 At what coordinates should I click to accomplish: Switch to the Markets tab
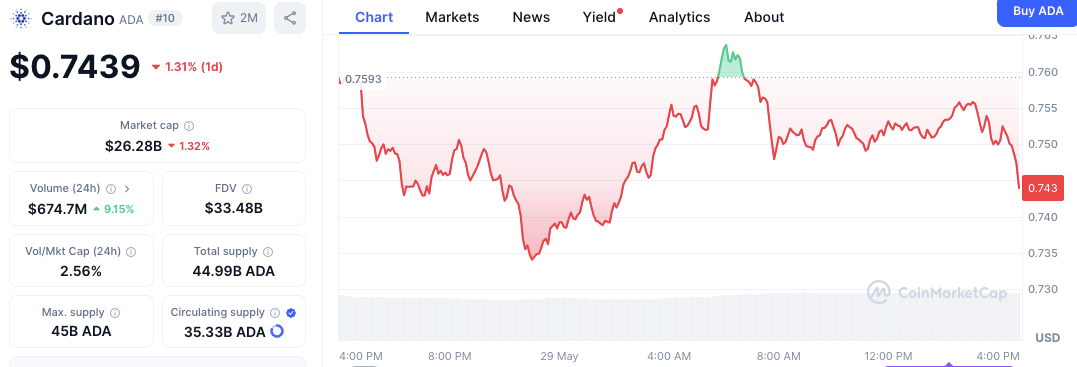coord(452,17)
